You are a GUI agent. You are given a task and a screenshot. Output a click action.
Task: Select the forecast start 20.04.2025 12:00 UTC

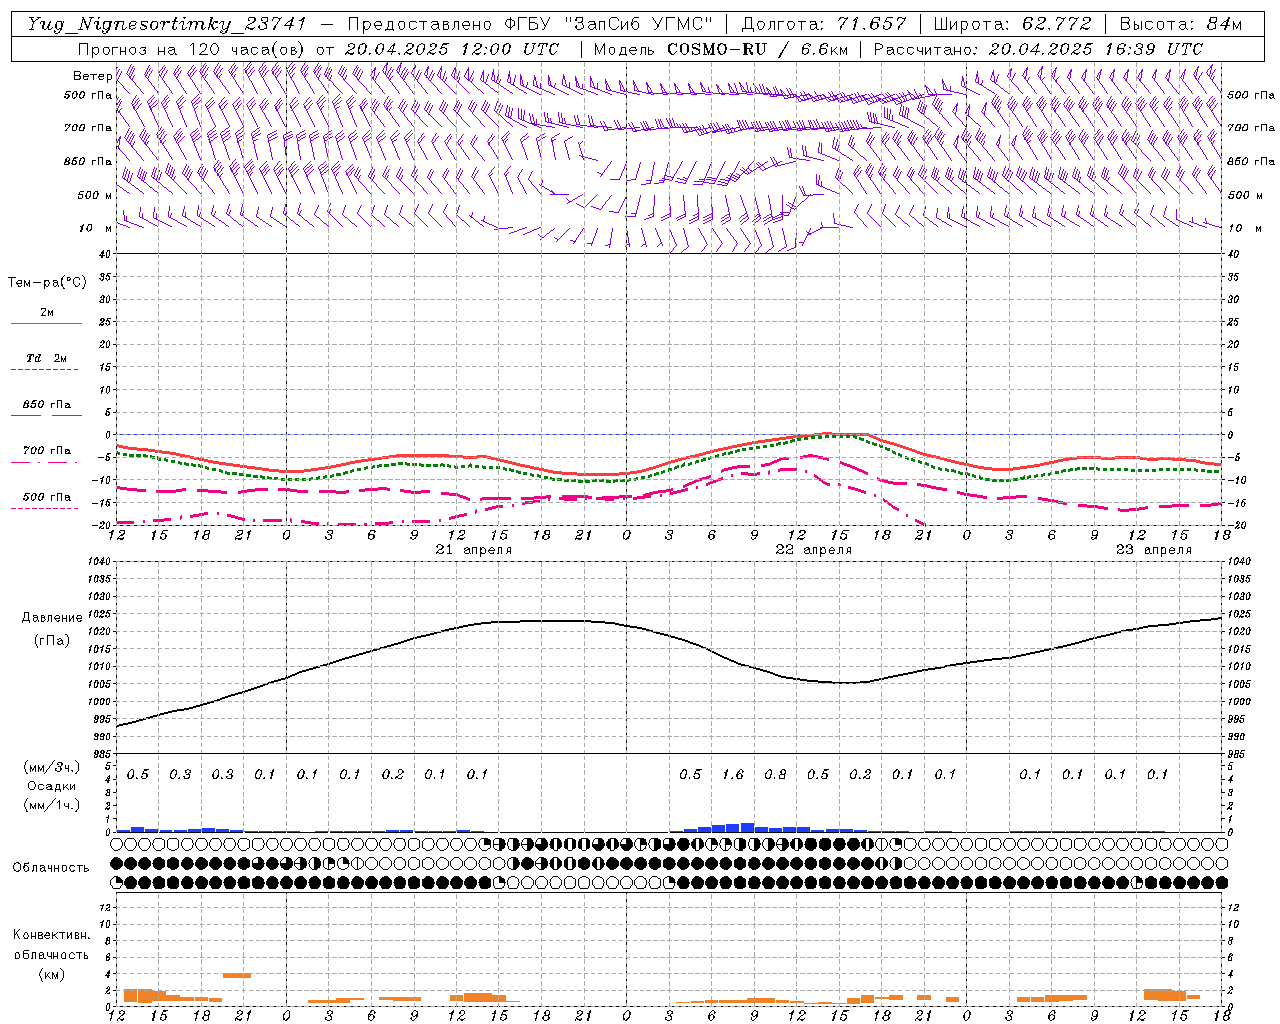pyautogui.click(x=451, y=49)
